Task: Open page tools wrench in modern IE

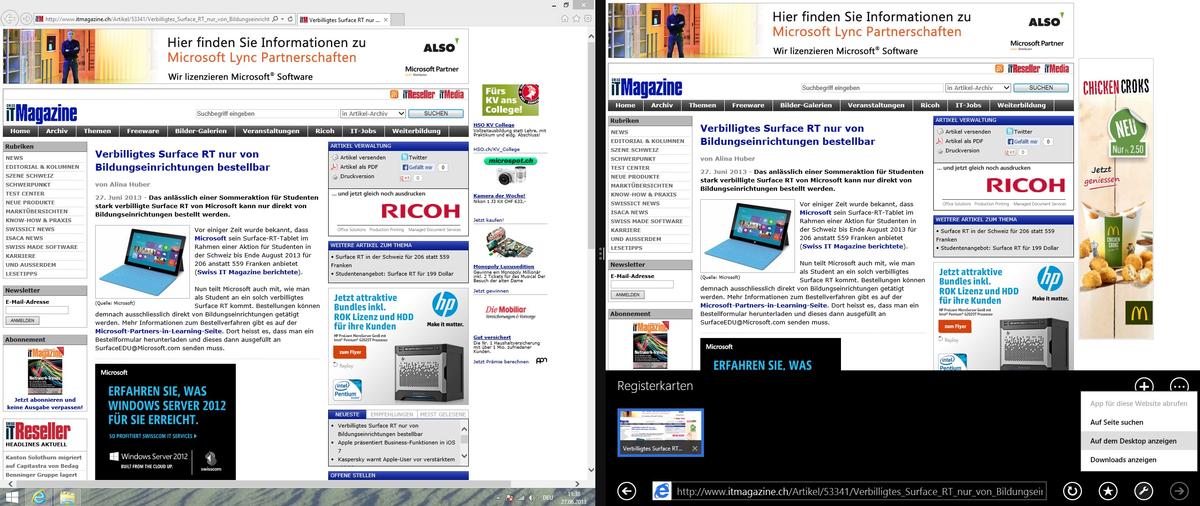Action: (1144, 491)
